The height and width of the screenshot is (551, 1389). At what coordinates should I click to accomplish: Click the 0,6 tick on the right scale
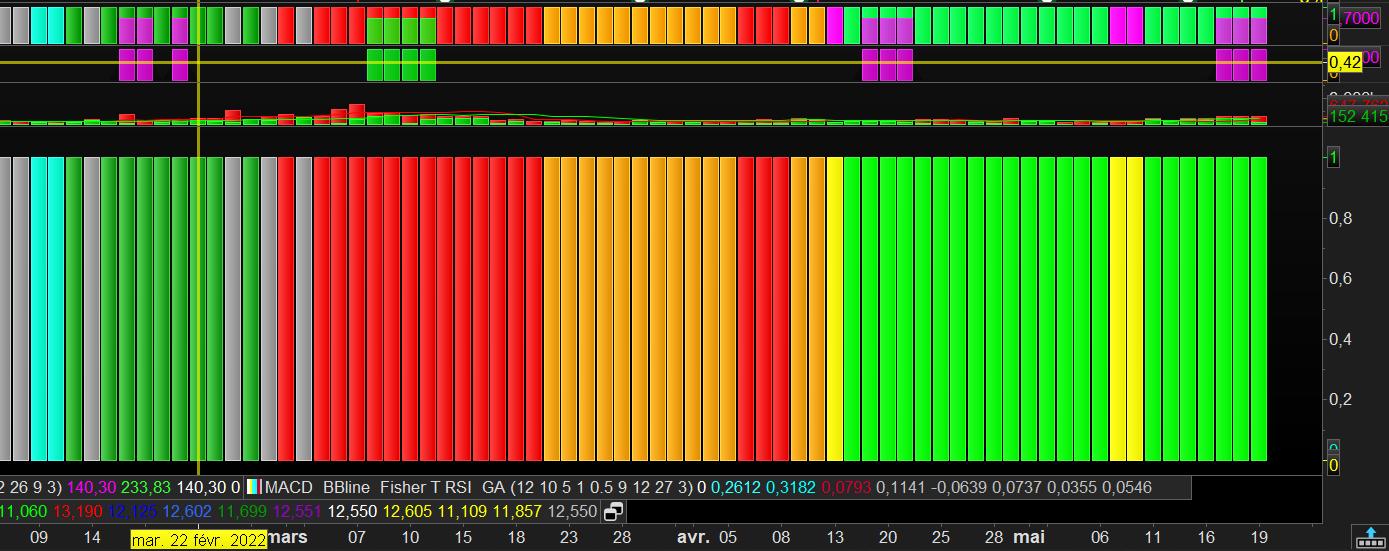tap(1341, 279)
